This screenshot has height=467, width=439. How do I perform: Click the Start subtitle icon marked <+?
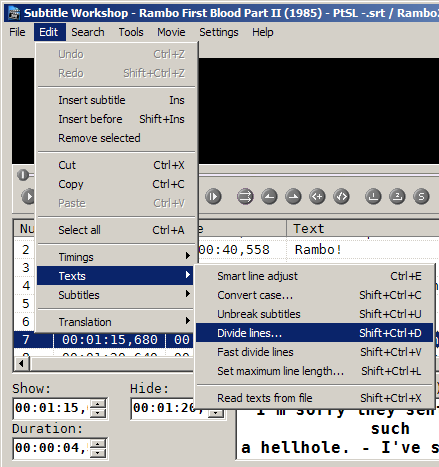click(x=317, y=196)
